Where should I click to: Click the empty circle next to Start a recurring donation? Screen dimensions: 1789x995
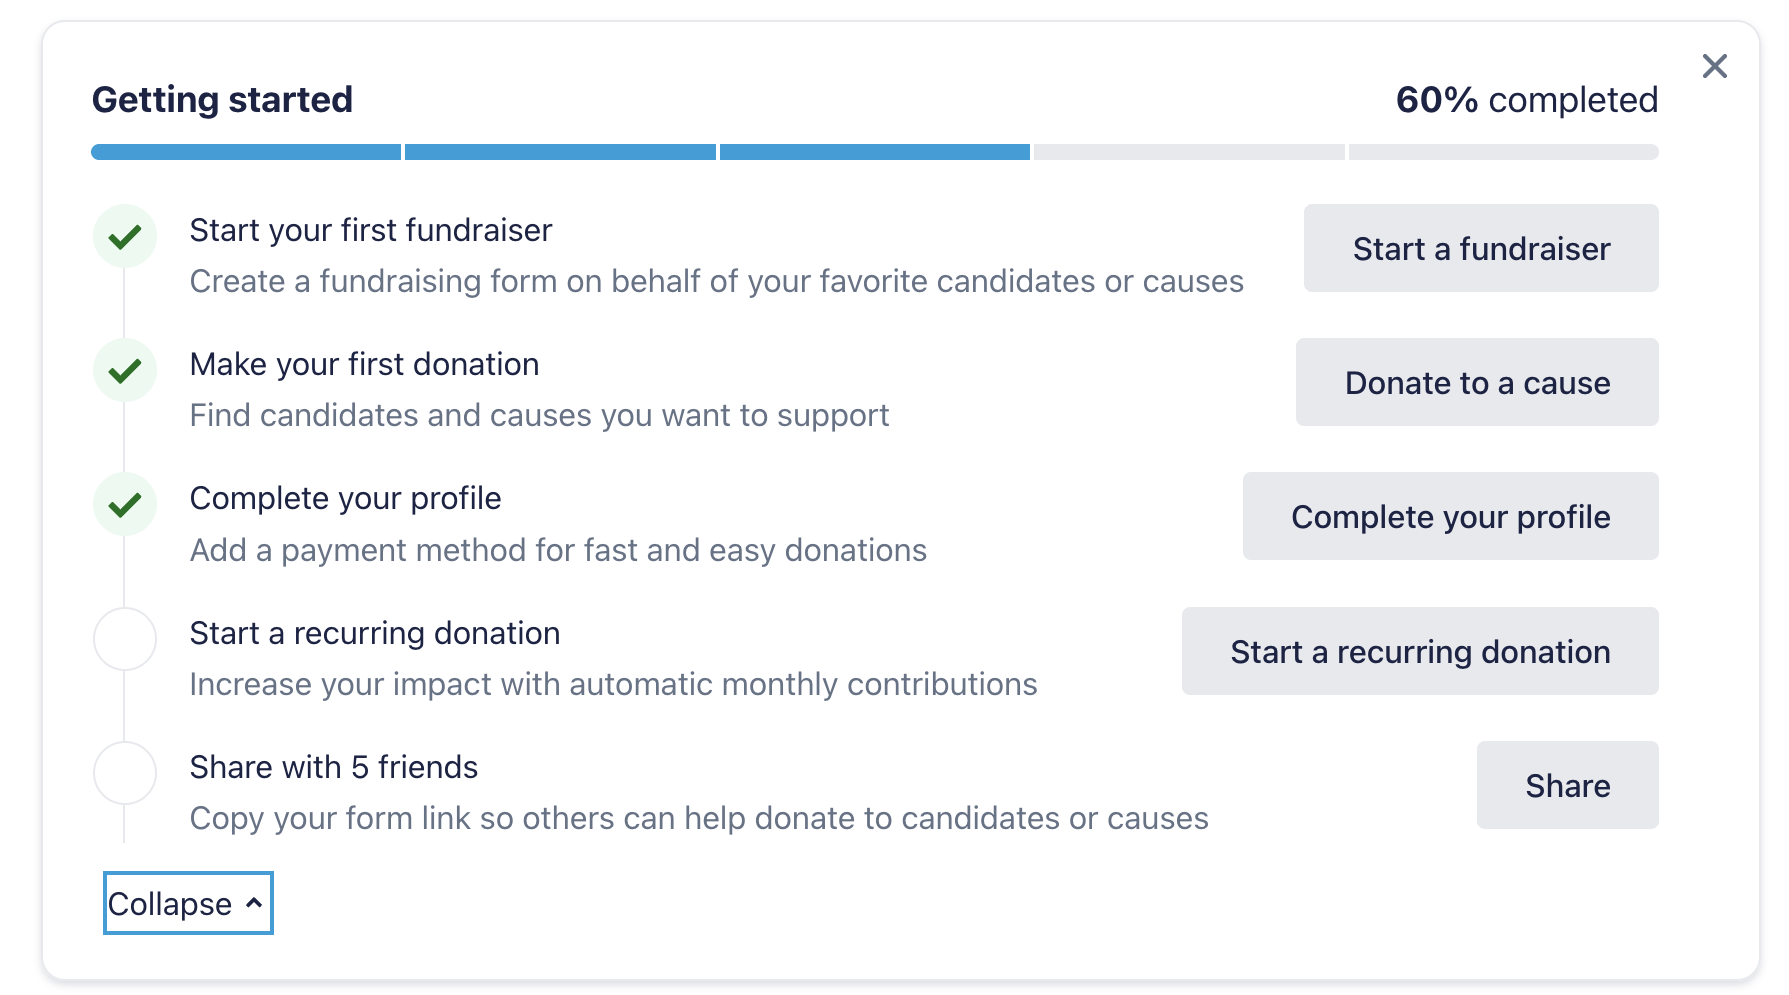[x=124, y=639]
